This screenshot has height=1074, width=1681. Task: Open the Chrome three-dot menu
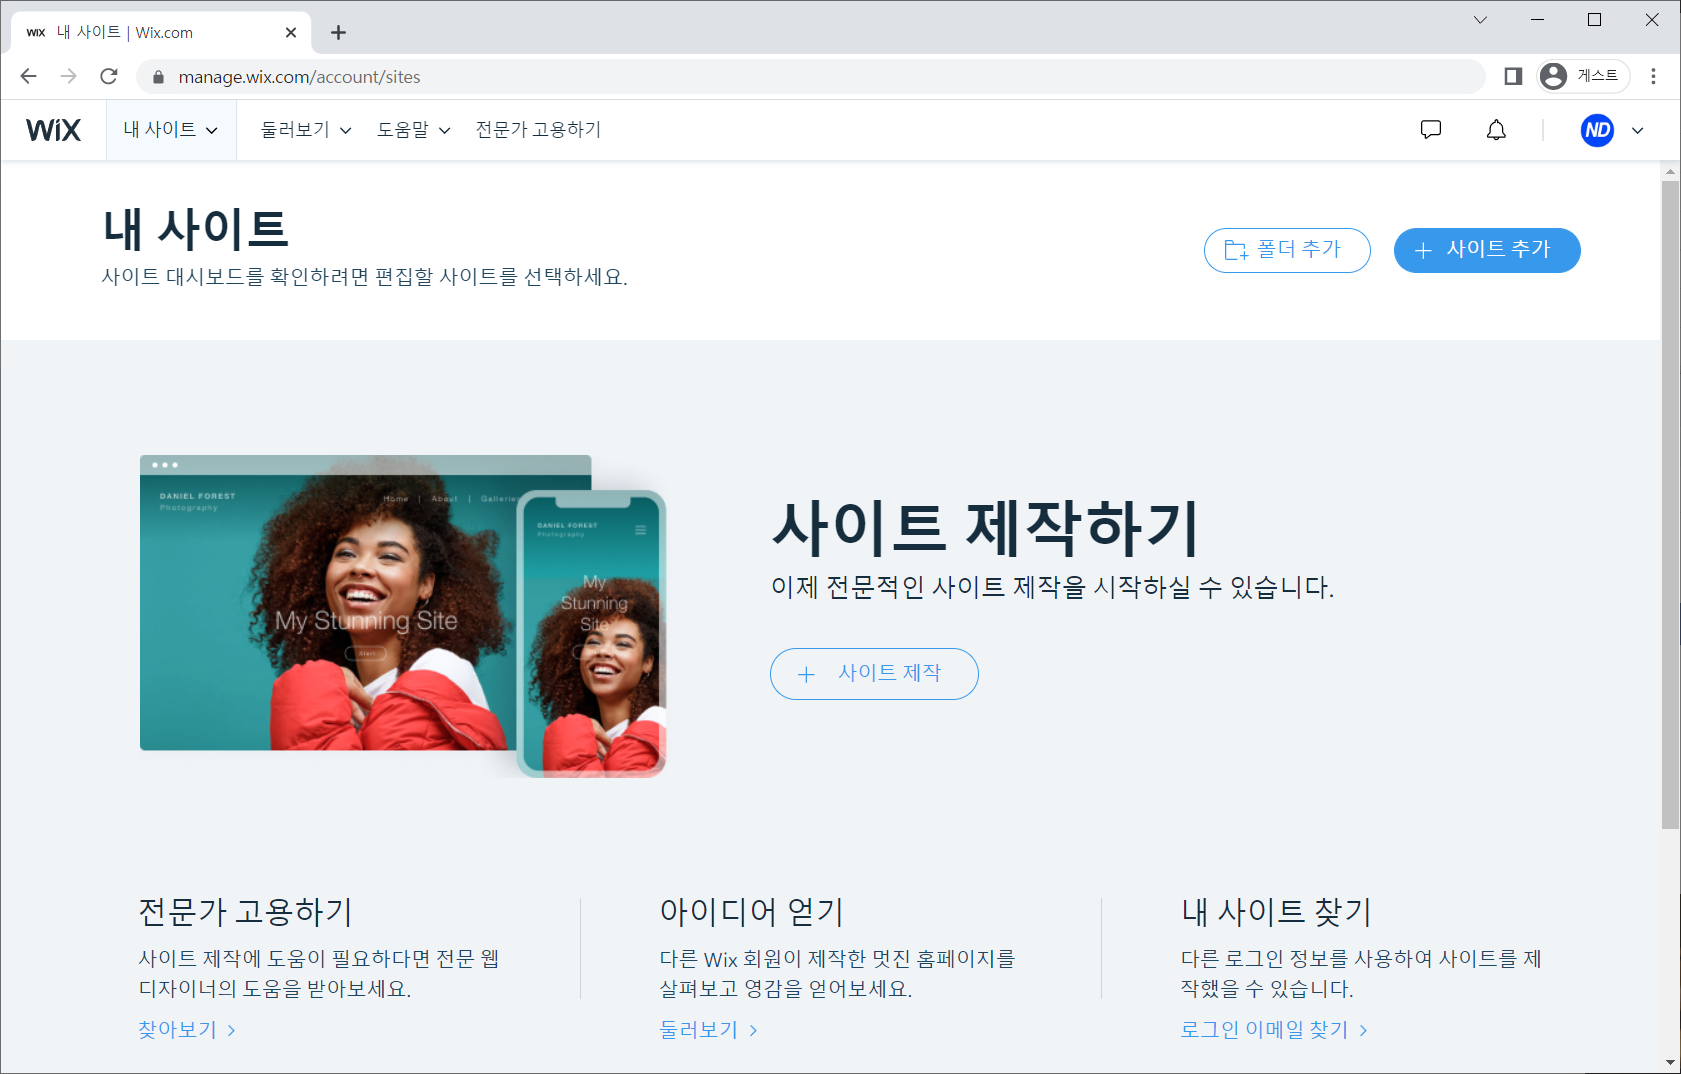pos(1653,76)
